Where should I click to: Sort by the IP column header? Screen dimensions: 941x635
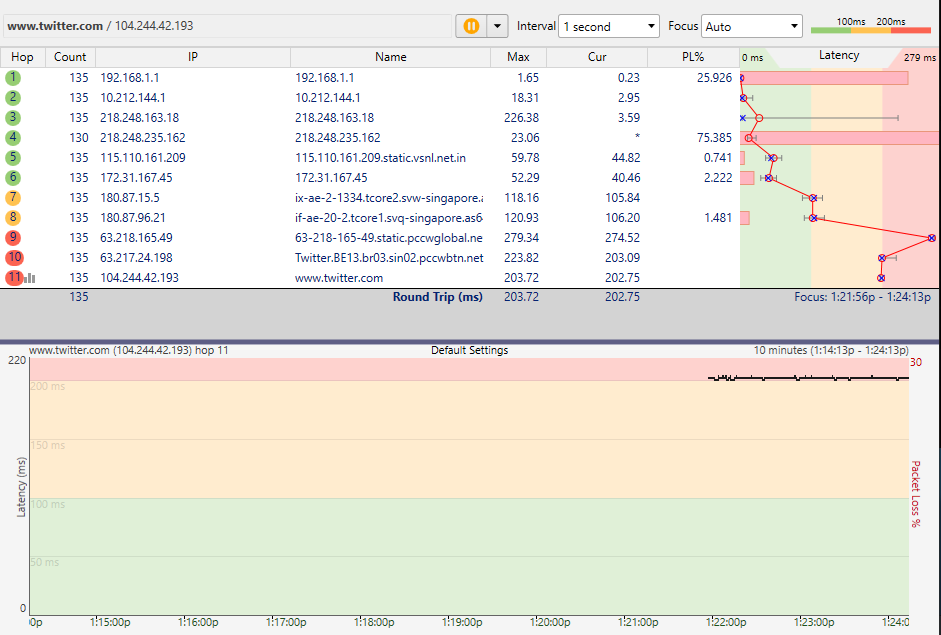click(193, 57)
